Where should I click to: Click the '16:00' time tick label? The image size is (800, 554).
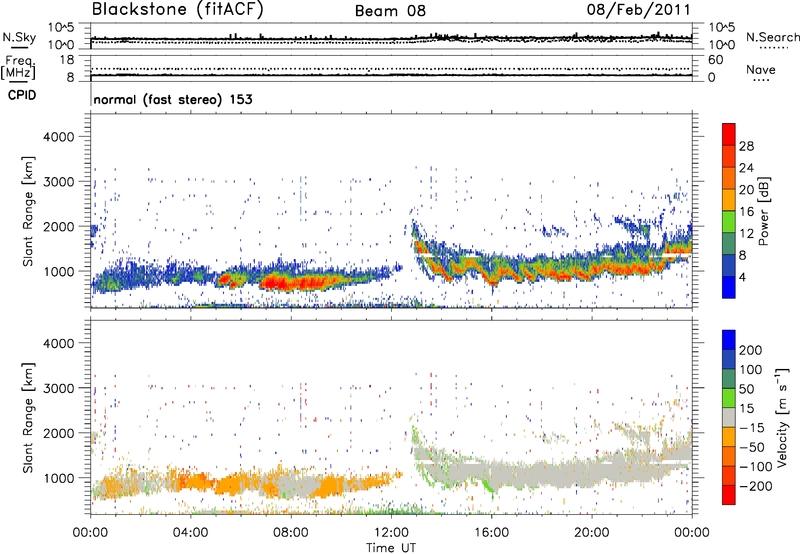491,533
